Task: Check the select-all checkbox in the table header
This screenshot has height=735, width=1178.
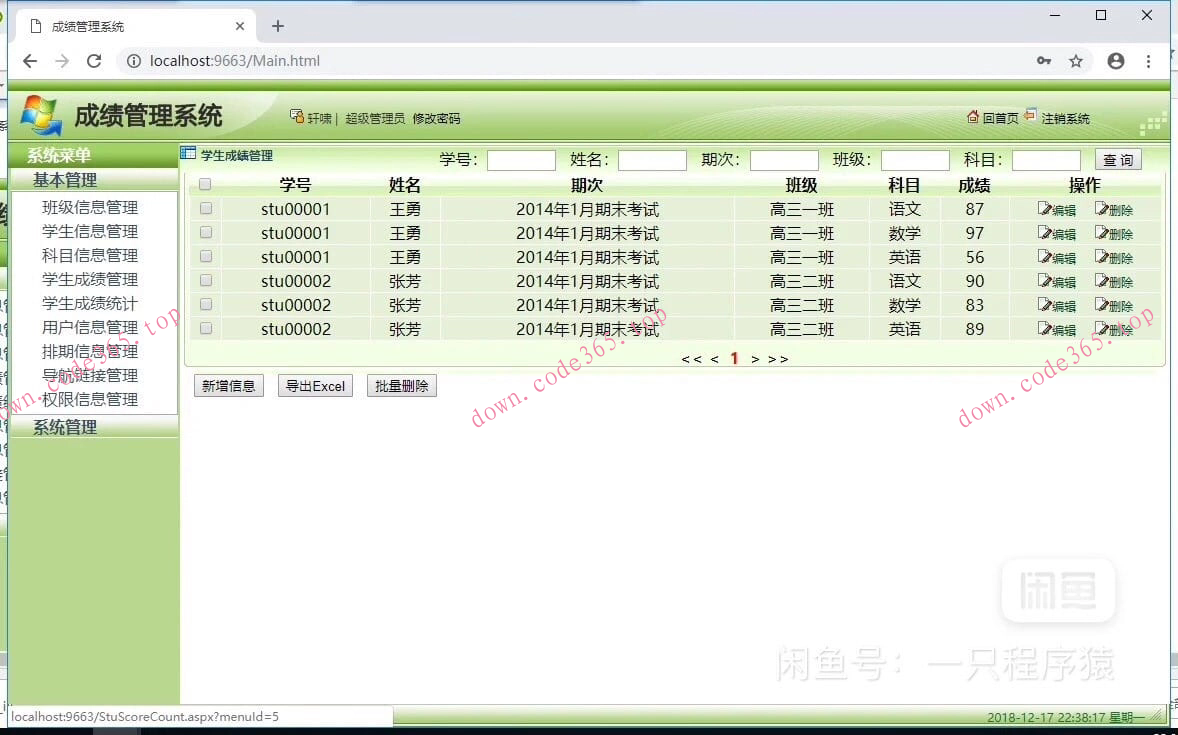Action: (x=206, y=184)
